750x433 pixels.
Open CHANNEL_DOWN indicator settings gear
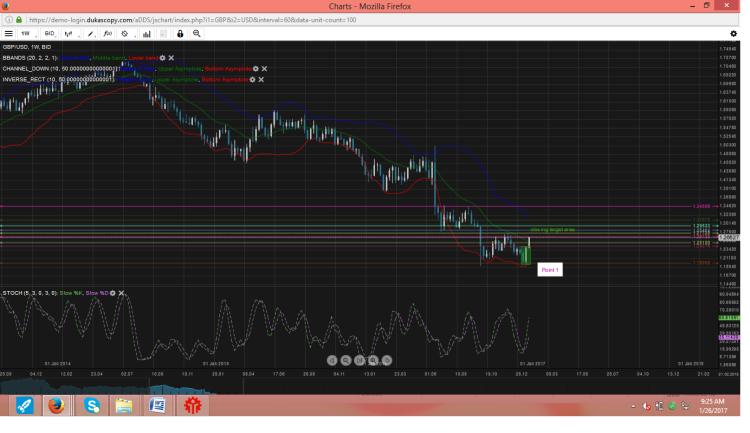(255, 68)
